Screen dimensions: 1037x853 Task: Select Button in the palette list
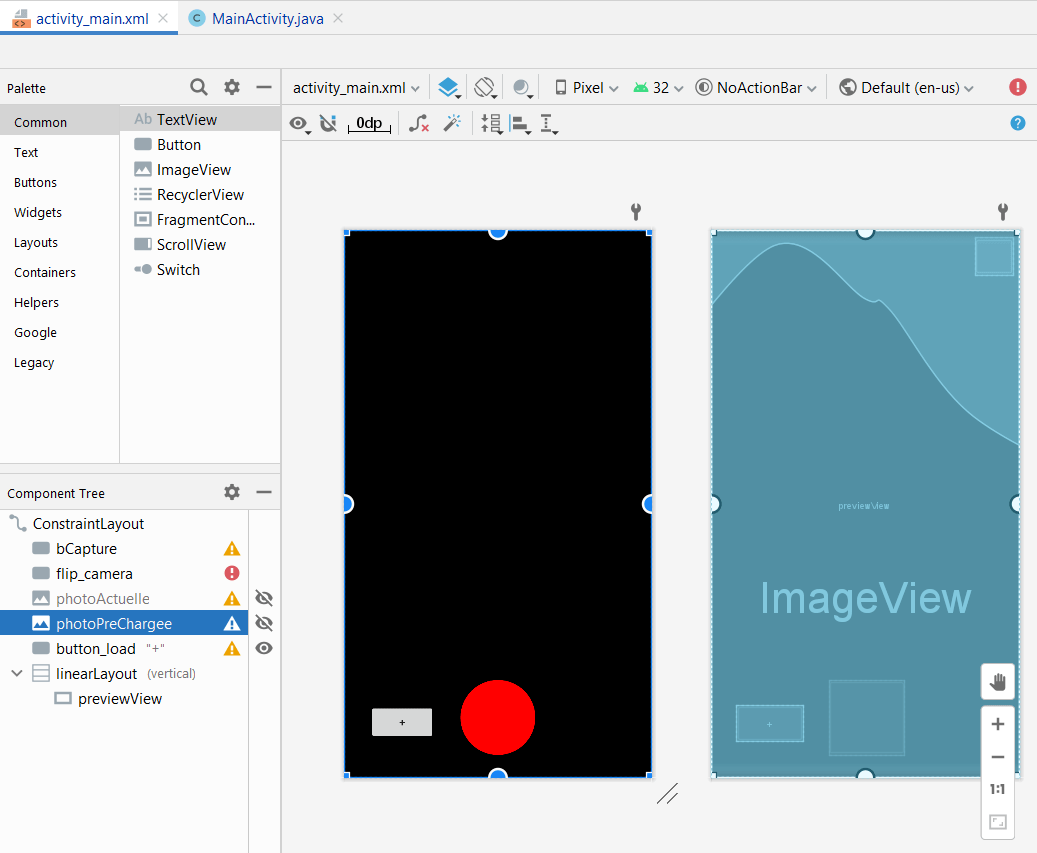click(x=178, y=144)
